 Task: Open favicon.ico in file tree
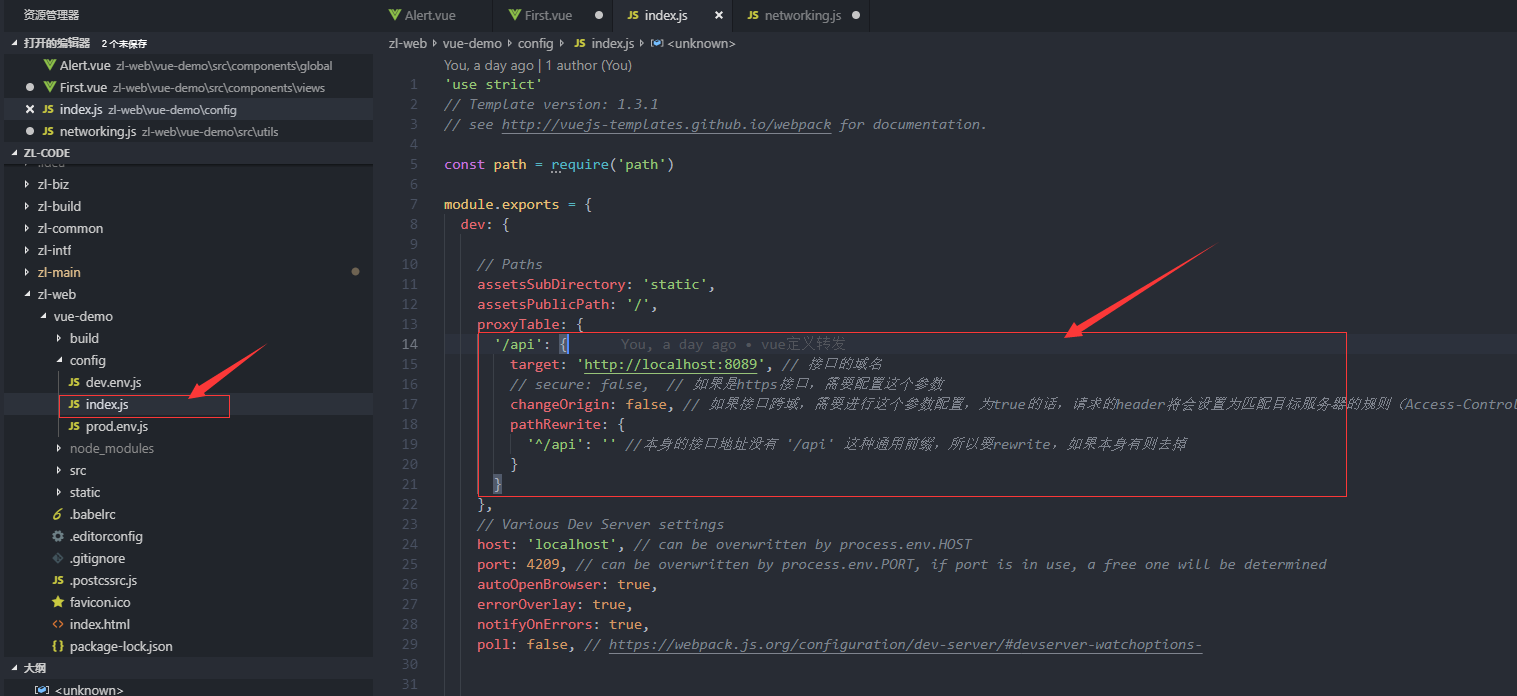click(100, 602)
